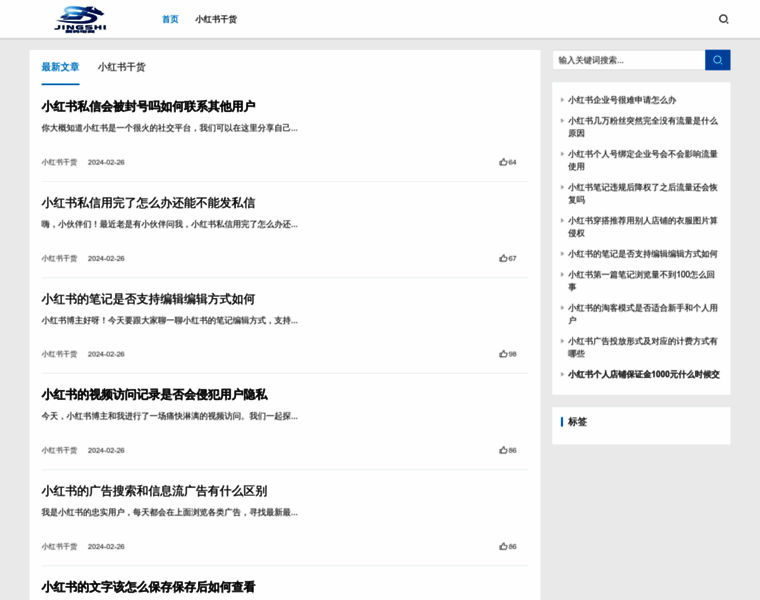Click the excerpt 嗨，小伙伴们！最近老是有小伙伴问我
Viewport: 760px width, 600px height.
coord(170,224)
